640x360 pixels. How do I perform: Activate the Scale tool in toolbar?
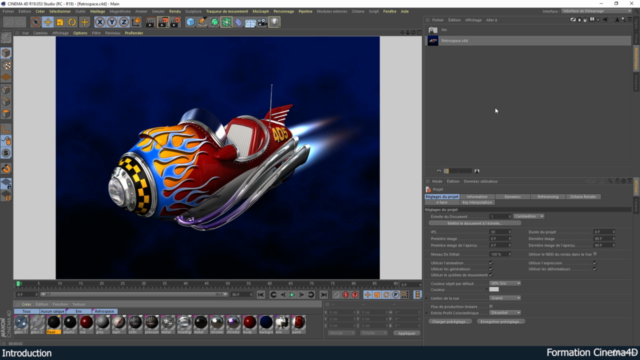coord(60,22)
